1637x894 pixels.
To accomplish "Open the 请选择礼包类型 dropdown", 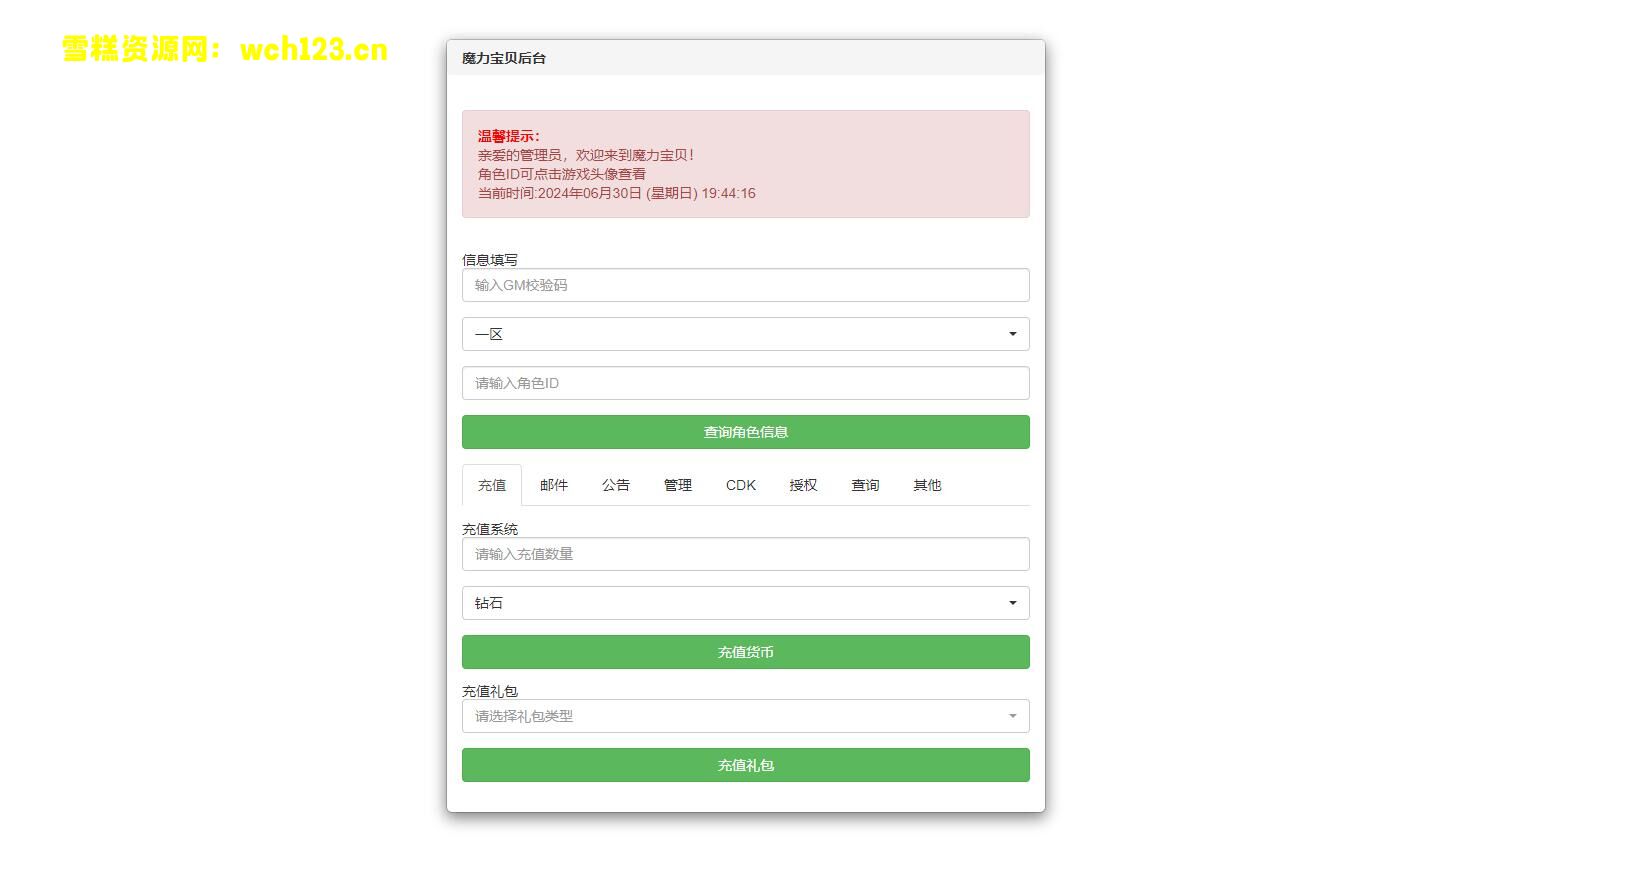I will (745, 716).
